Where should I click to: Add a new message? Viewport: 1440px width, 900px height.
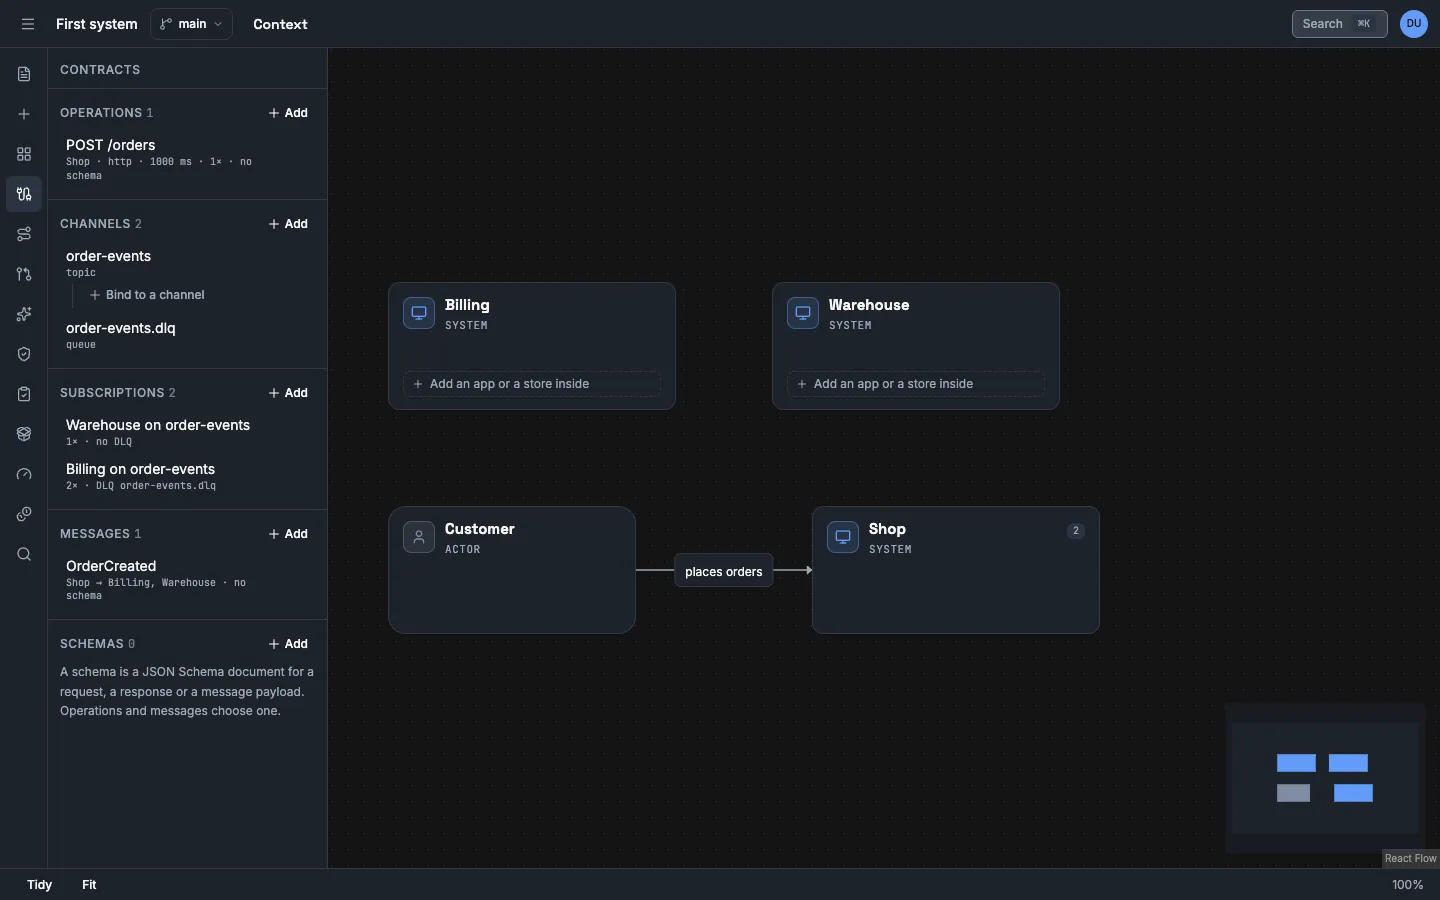coord(288,534)
